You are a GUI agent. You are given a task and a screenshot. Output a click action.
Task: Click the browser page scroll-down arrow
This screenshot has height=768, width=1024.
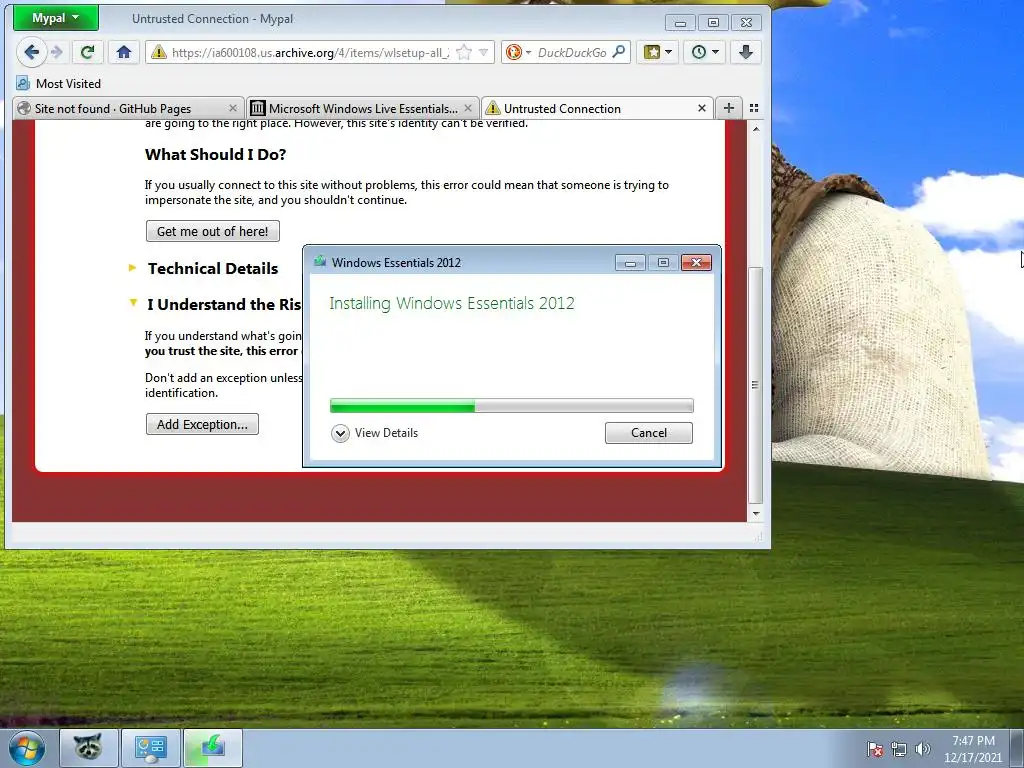pyautogui.click(x=756, y=514)
